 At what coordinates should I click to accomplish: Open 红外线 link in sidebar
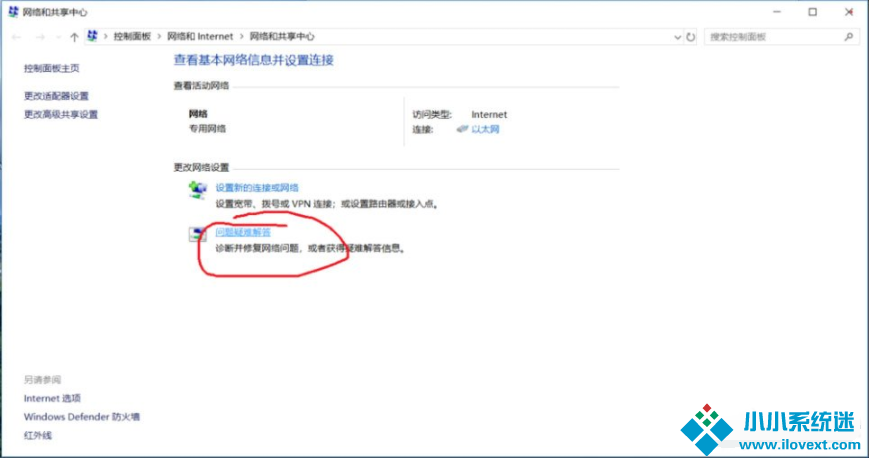(x=38, y=436)
